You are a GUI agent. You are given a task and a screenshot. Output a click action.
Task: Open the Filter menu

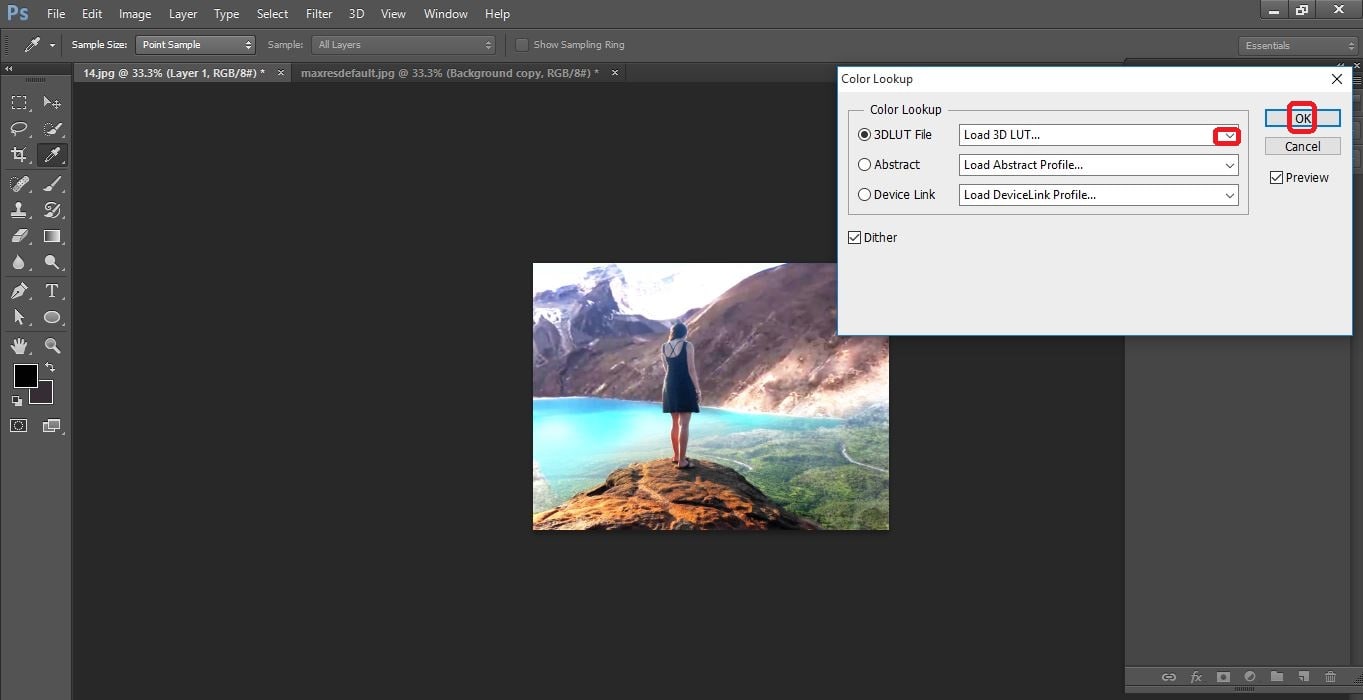(318, 13)
